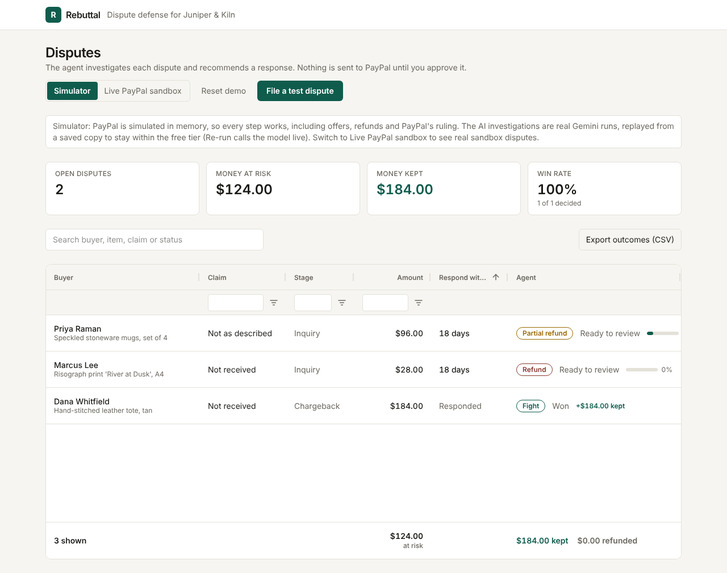Click the Speckled stoneware mugs item text
The height and width of the screenshot is (573, 727).
point(110,338)
